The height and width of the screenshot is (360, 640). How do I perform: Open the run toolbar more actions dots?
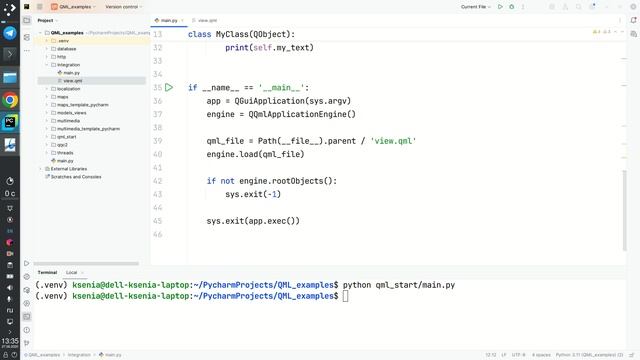523,7
